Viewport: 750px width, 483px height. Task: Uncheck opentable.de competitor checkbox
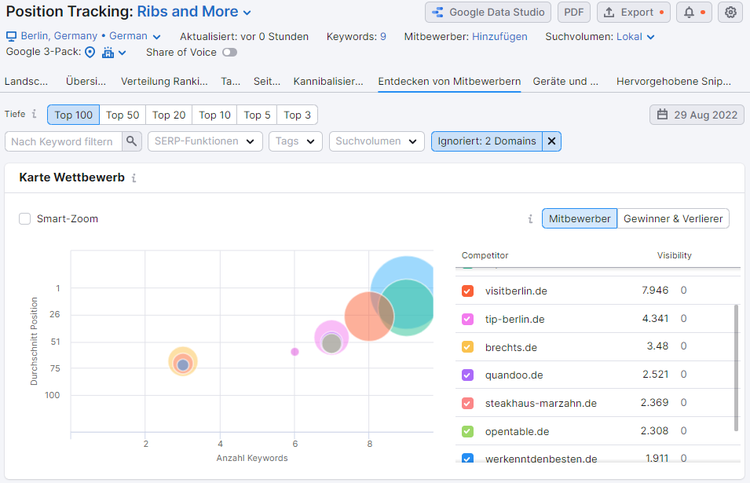coord(467,431)
